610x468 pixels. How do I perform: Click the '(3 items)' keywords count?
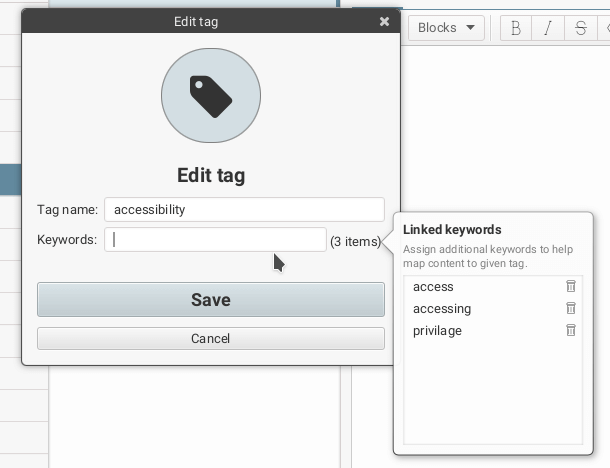pos(355,241)
